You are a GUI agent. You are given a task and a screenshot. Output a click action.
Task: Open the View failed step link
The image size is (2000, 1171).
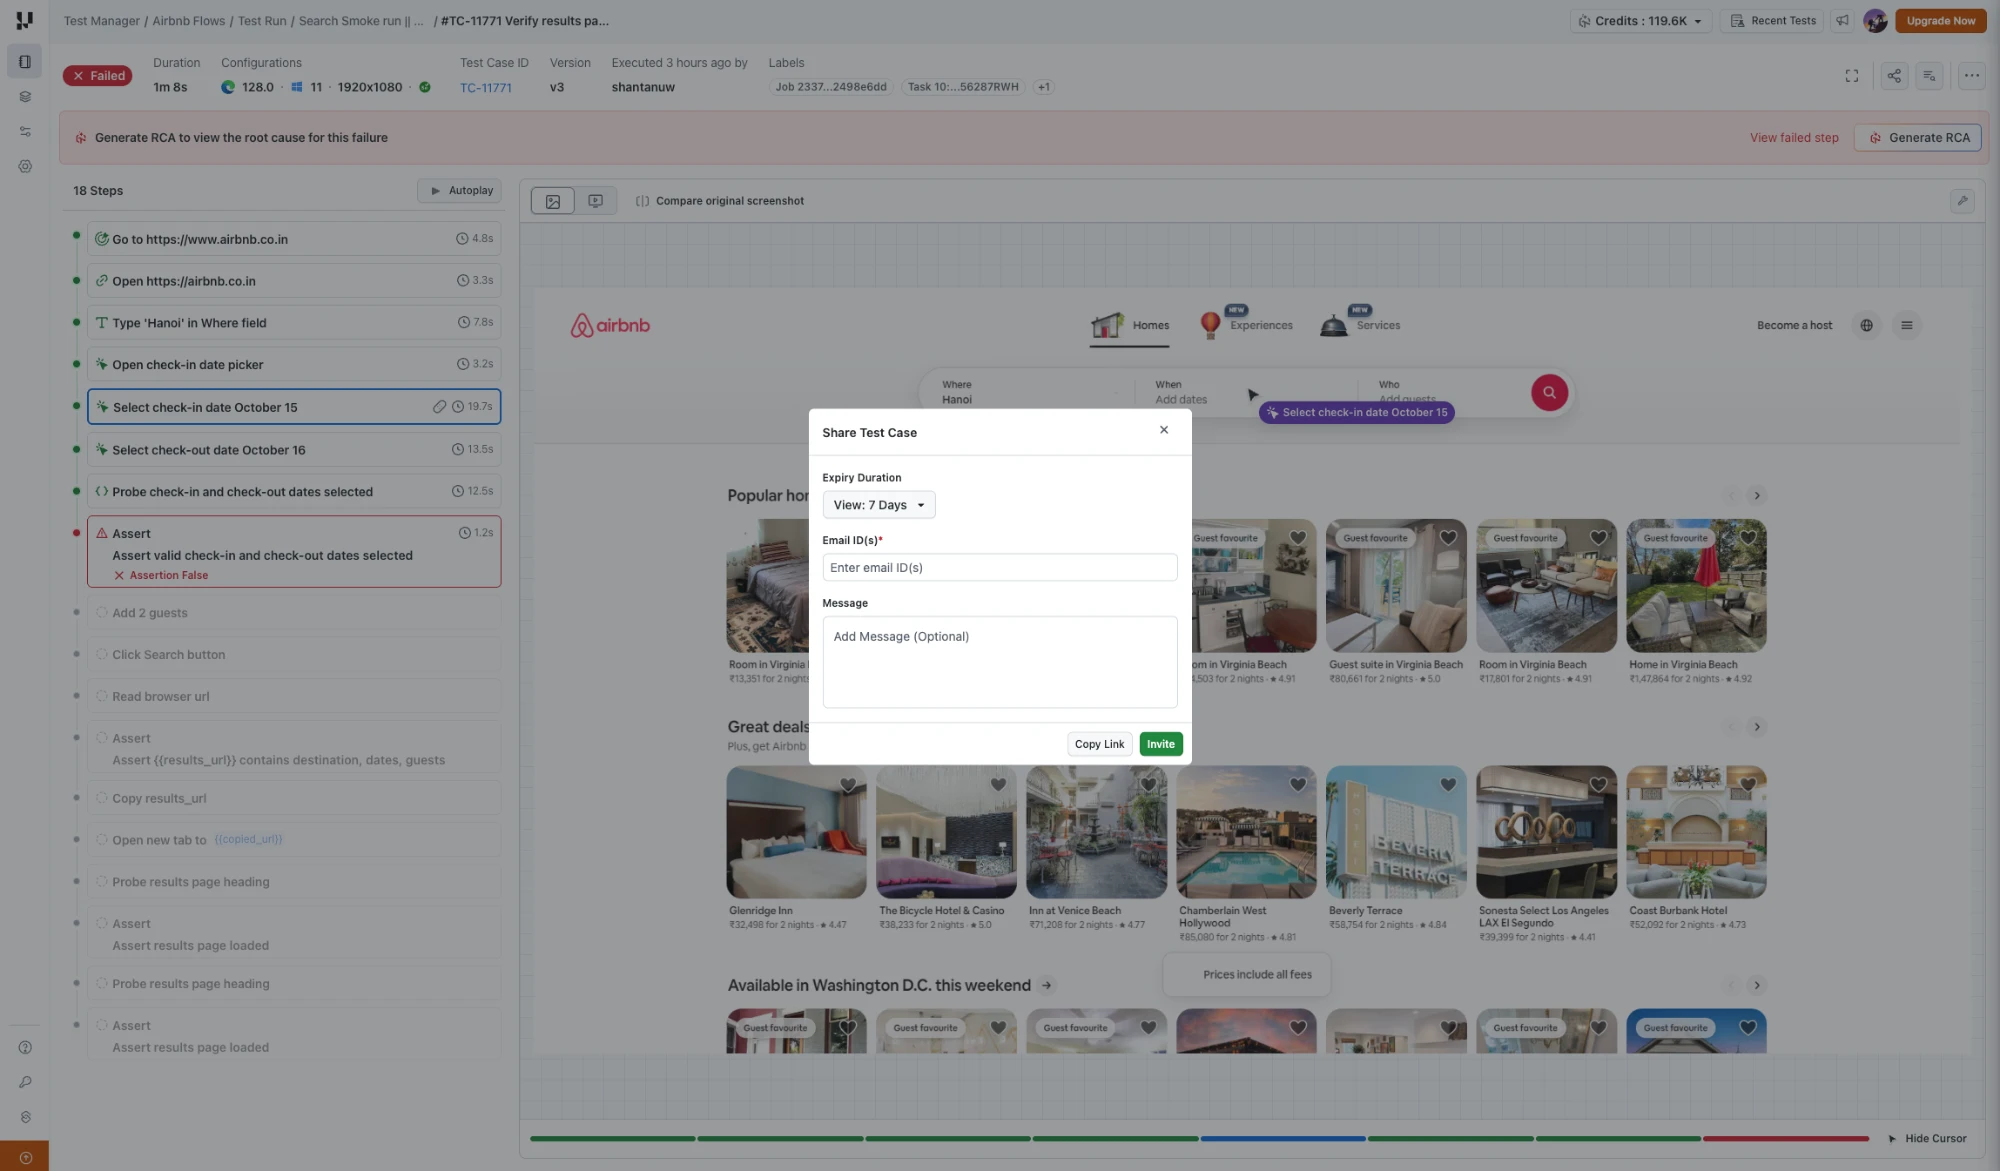click(1794, 138)
